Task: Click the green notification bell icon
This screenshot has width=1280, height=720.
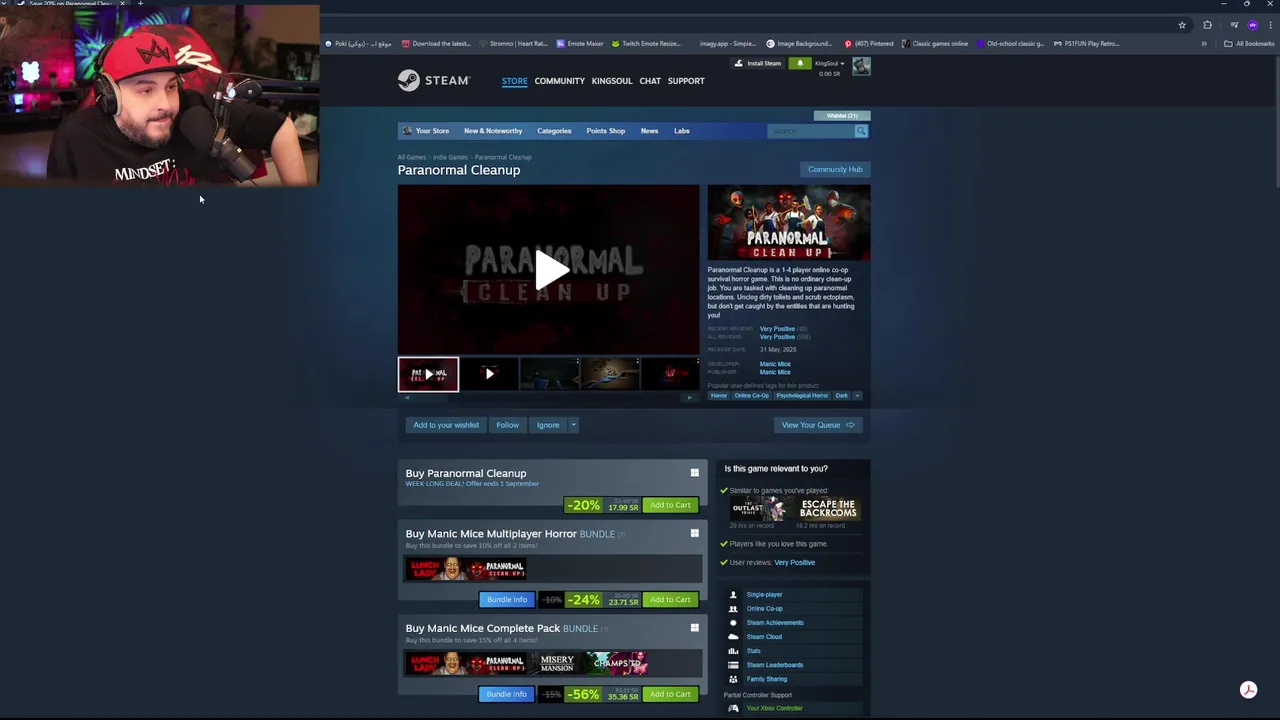Action: point(799,63)
